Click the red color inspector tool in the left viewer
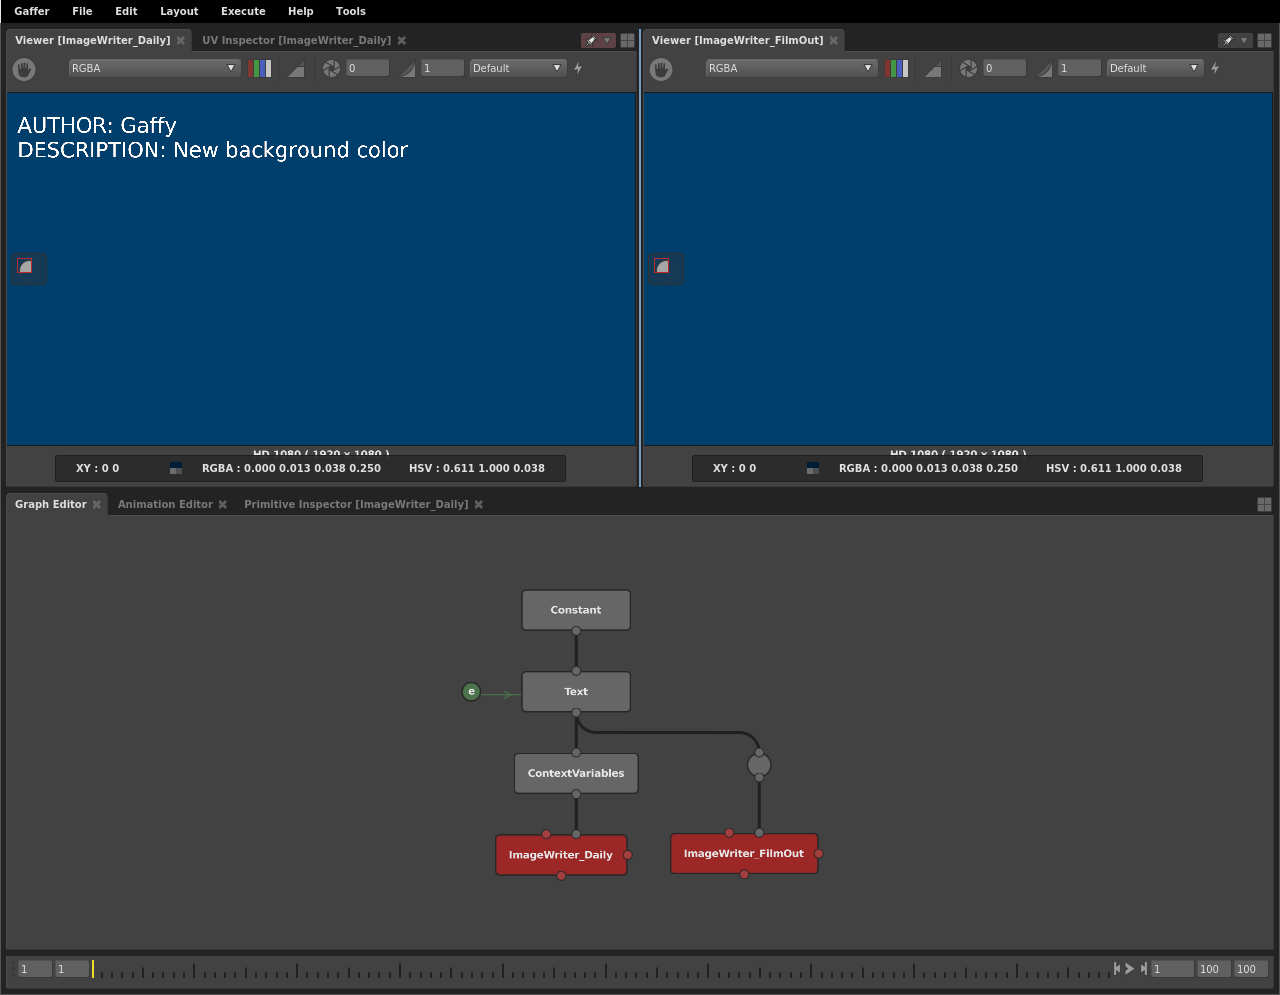The height and width of the screenshot is (995, 1280). (x=26, y=266)
